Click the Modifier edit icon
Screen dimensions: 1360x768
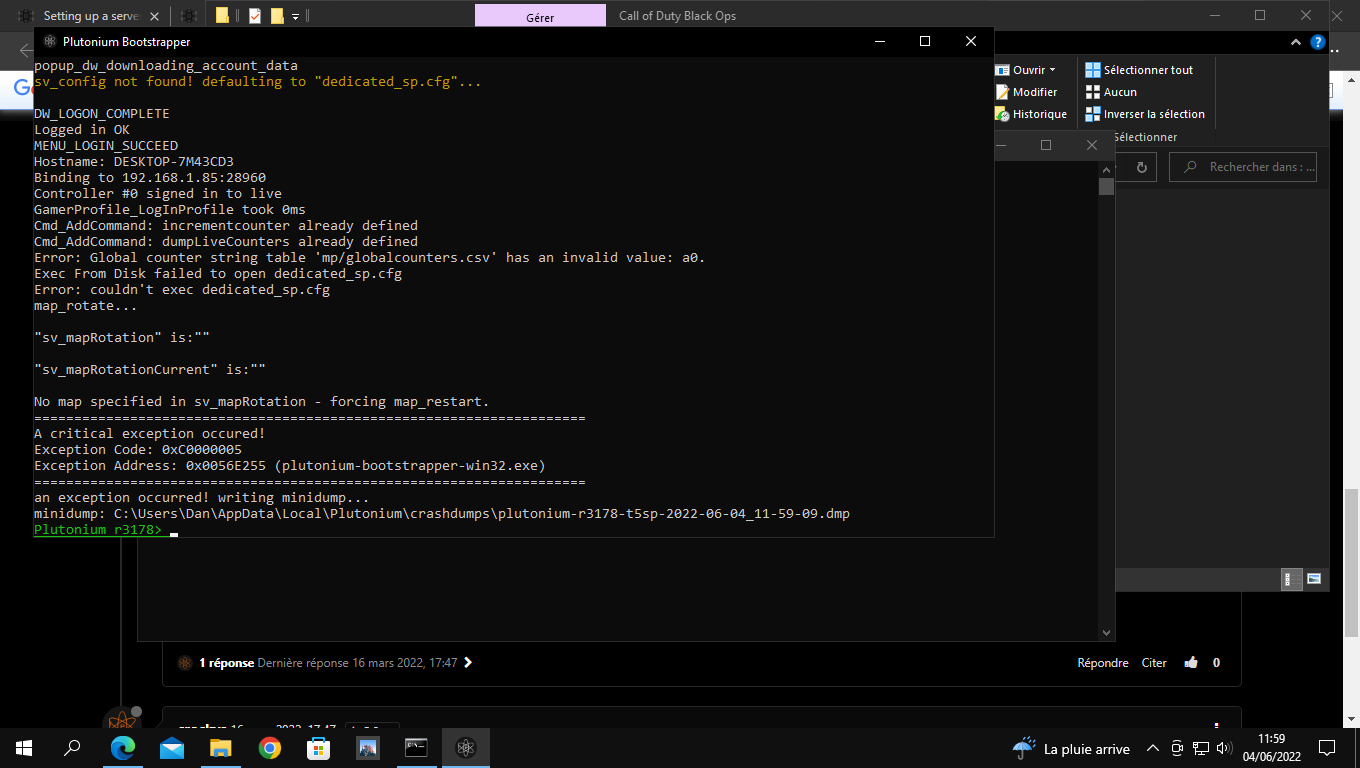click(x=1002, y=92)
